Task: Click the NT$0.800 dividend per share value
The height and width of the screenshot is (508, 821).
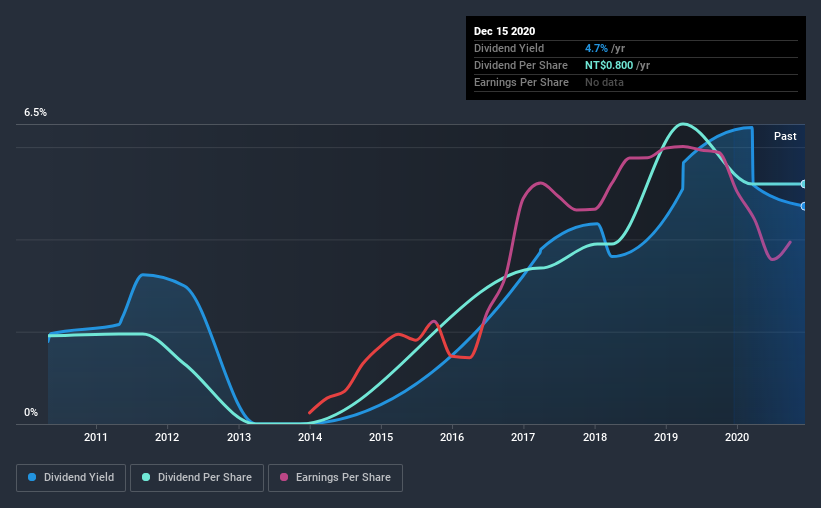Action: 609,65
